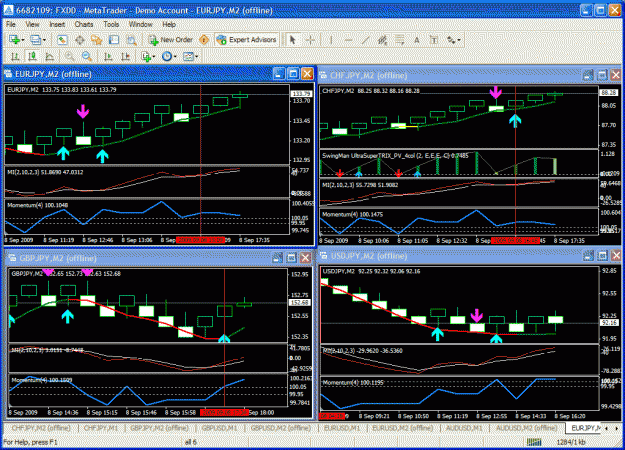Open the Navigator star-folder icon
Image resolution: width=625 pixels, height=450 pixels.
click(97, 40)
